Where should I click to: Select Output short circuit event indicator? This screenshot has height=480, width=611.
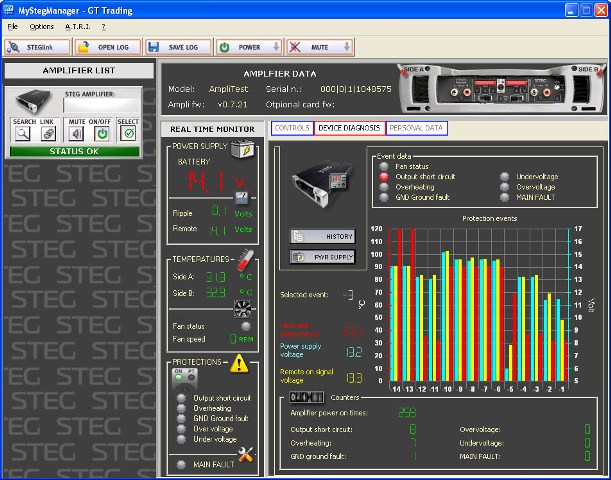[x=384, y=176]
